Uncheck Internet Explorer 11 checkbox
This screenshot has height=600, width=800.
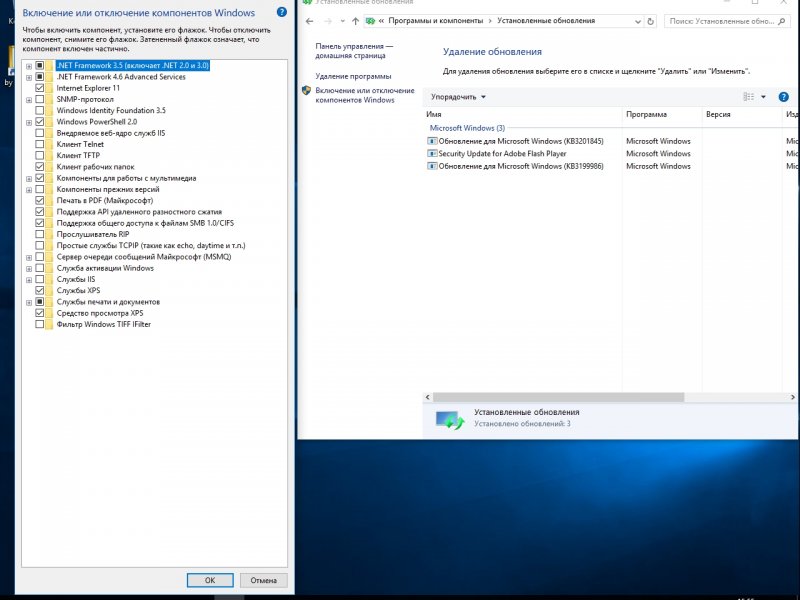click(x=39, y=88)
